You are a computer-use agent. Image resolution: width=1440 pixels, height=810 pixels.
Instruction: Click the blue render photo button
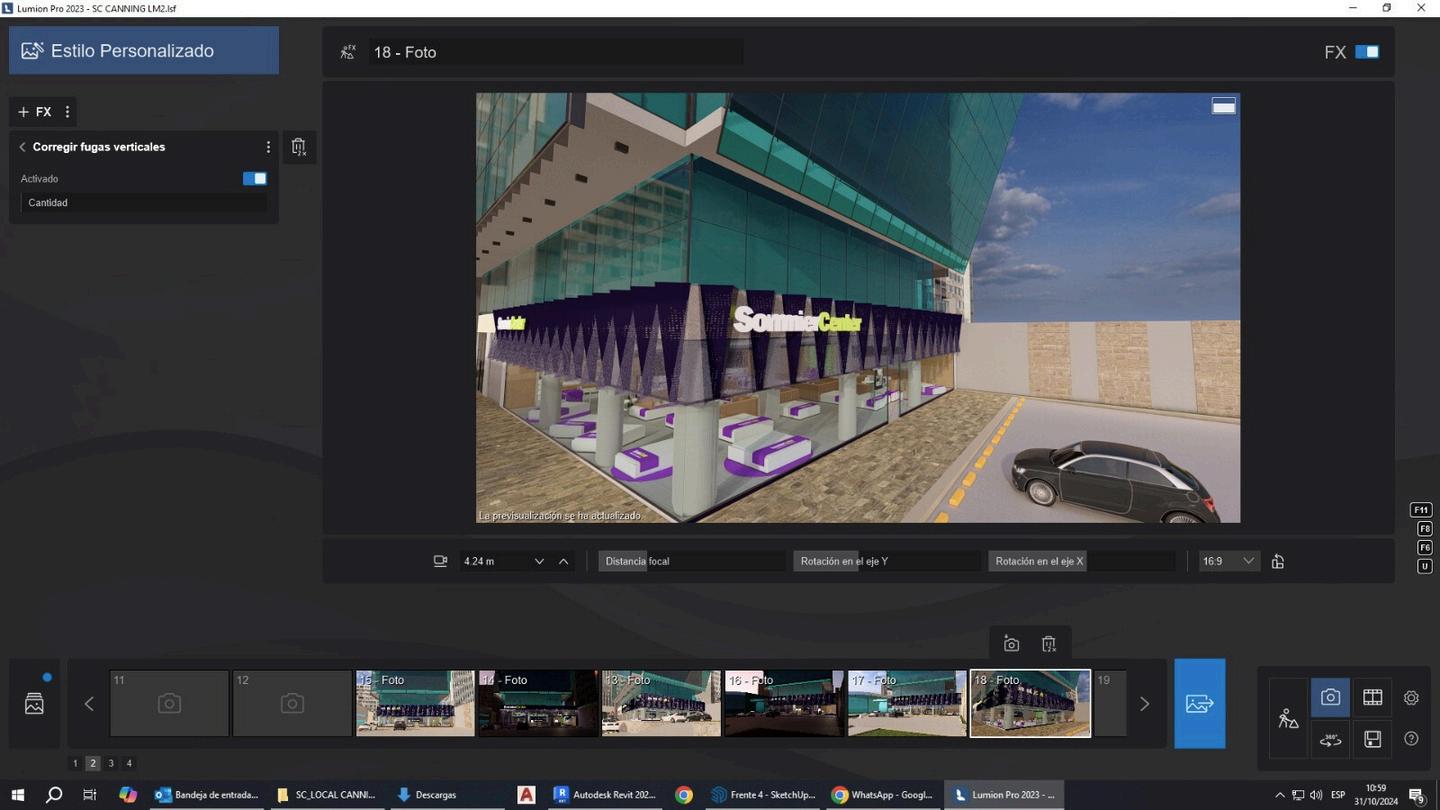click(1200, 703)
